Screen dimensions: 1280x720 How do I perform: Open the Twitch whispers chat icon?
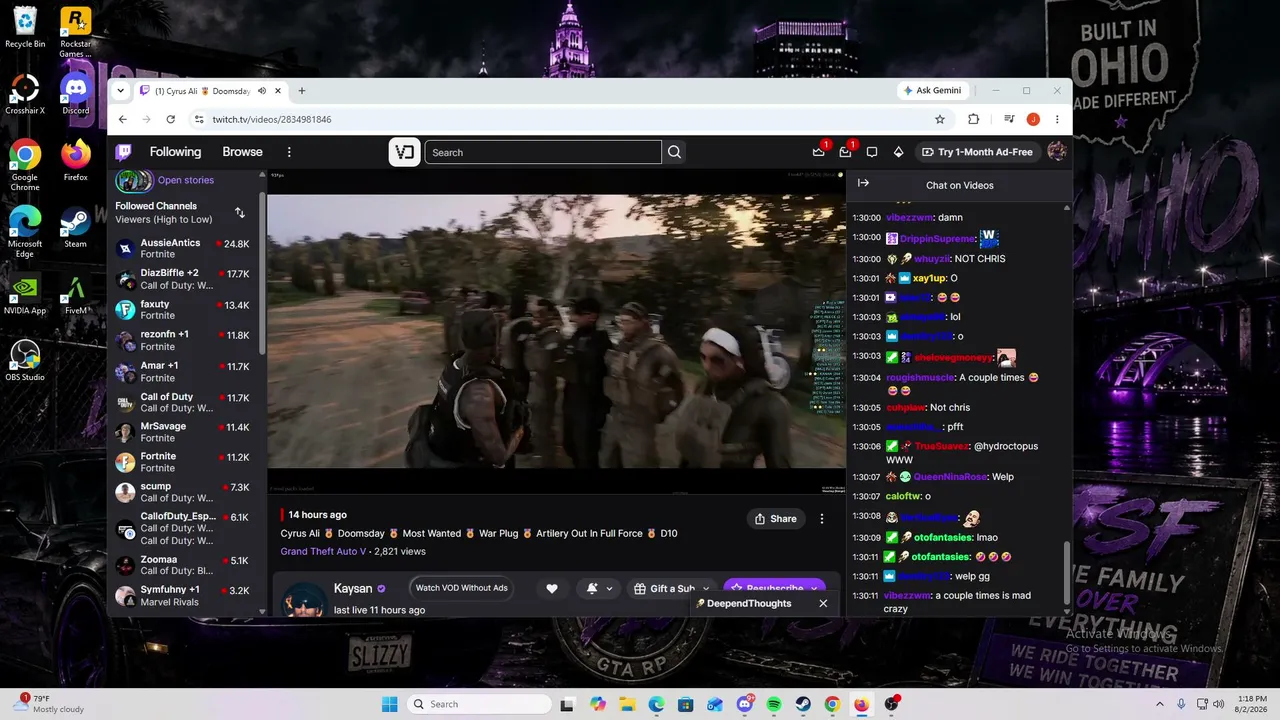point(872,152)
